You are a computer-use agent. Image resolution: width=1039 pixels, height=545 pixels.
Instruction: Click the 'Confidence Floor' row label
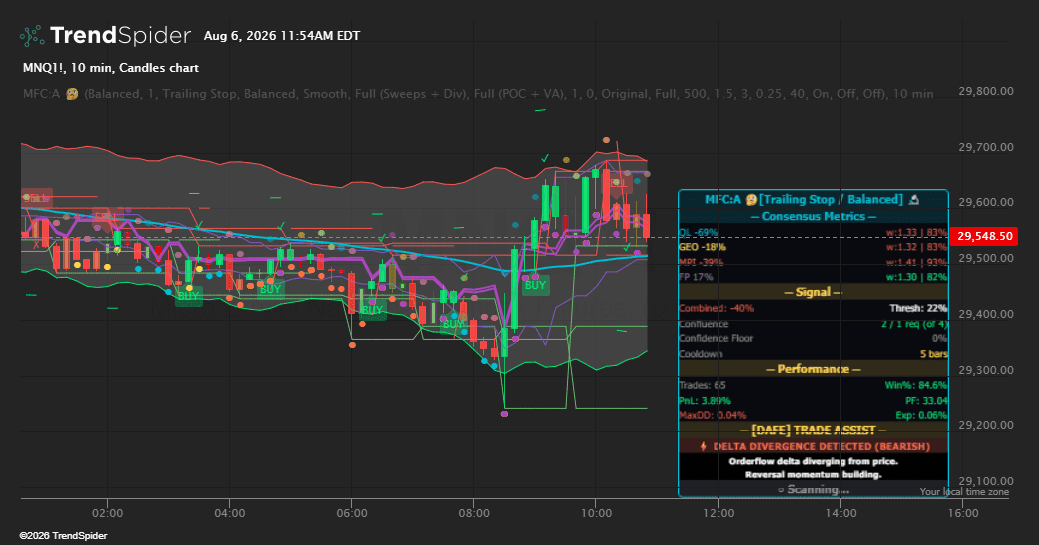coord(716,338)
